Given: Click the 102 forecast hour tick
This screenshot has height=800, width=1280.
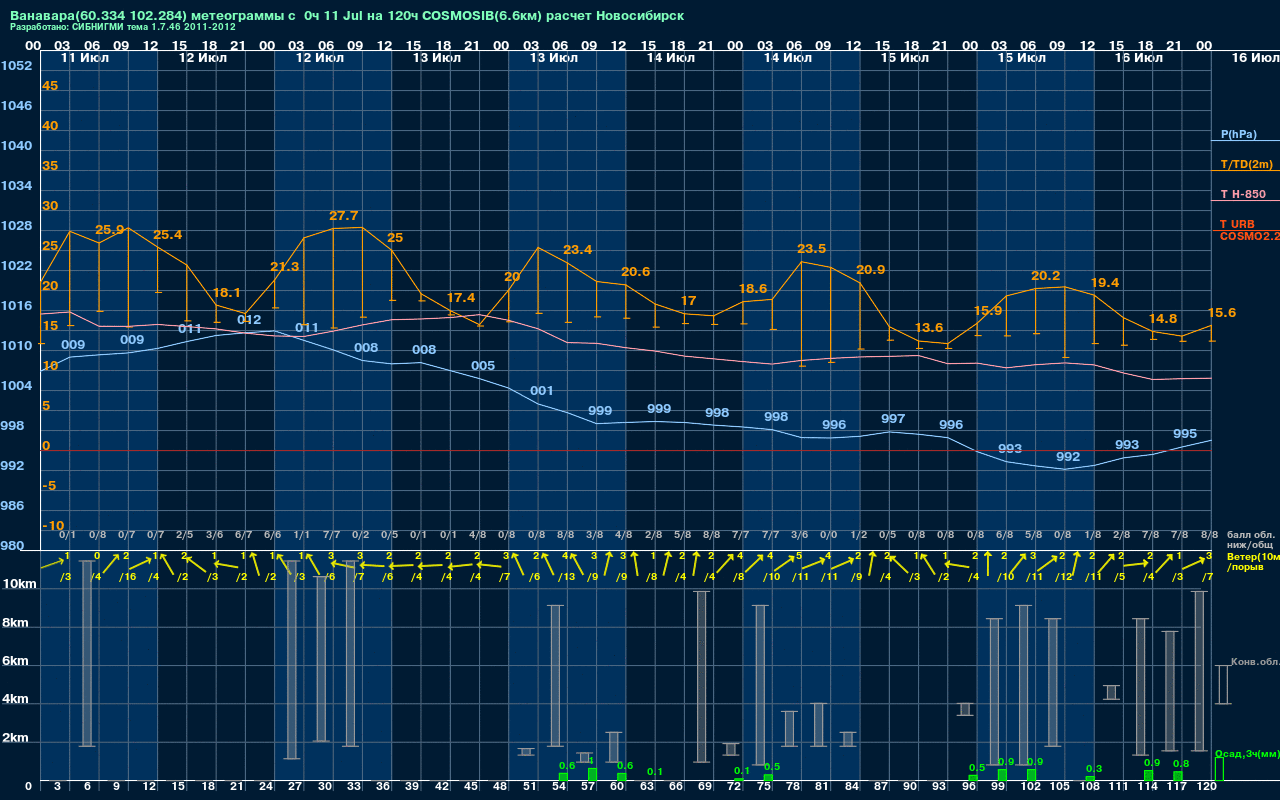Looking at the screenshot, I should (1031, 787).
